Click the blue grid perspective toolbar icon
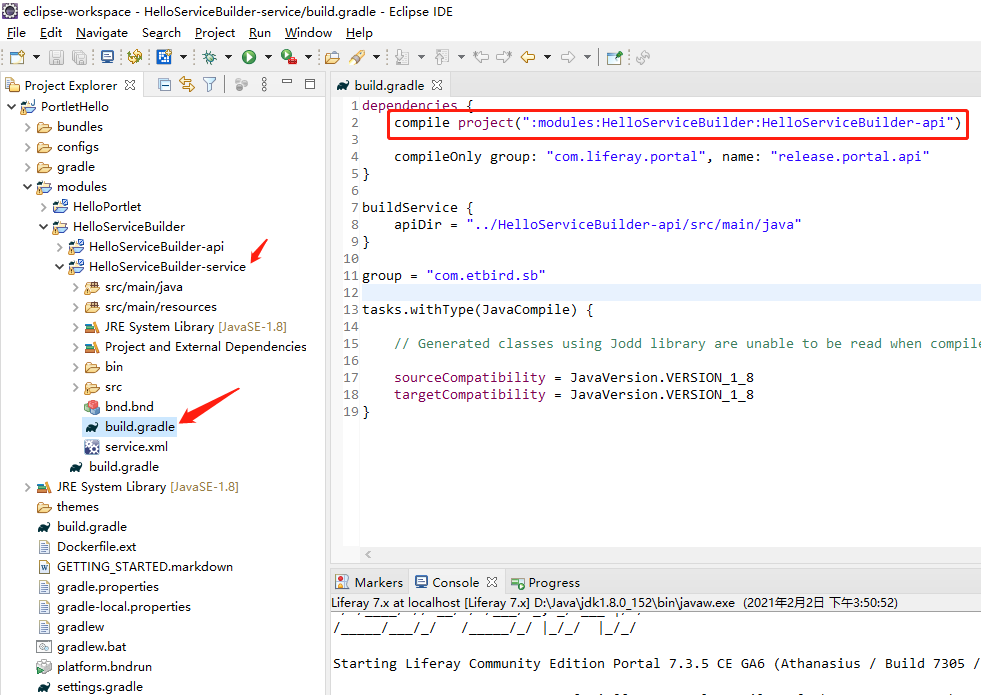981x695 pixels. click(x=164, y=57)
